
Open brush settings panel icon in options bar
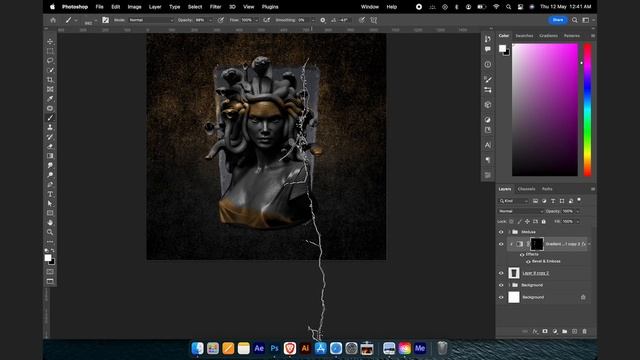[105, 20]
